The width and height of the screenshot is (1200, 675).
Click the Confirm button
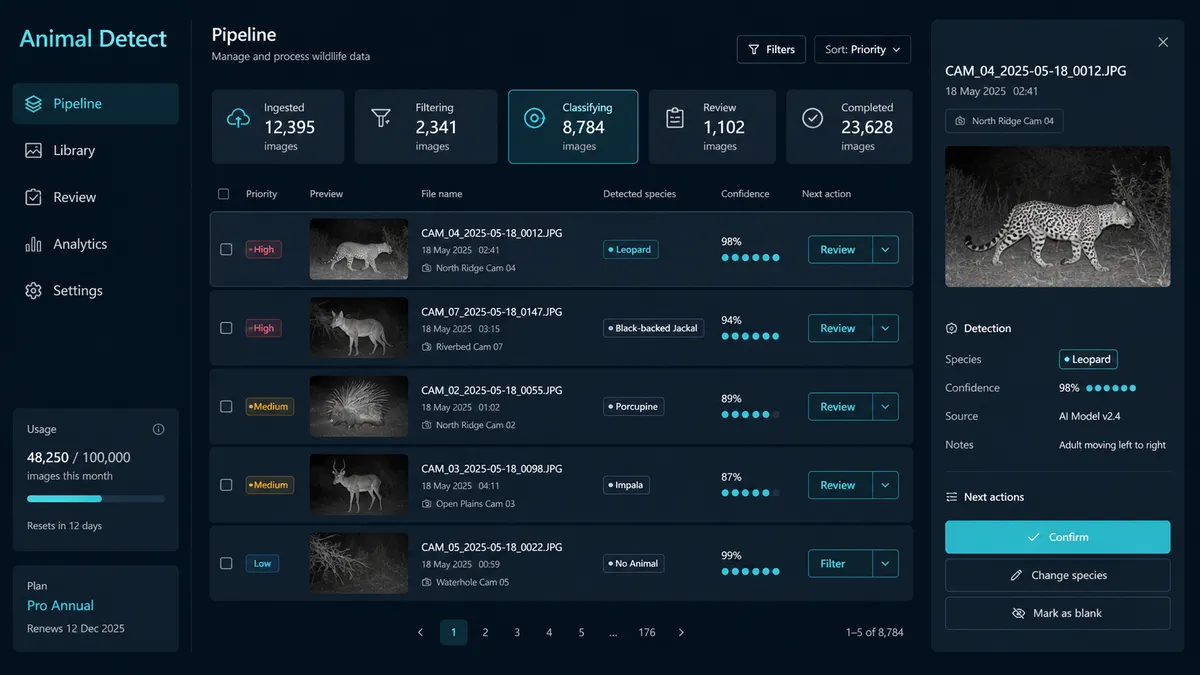click(1057, 537)
